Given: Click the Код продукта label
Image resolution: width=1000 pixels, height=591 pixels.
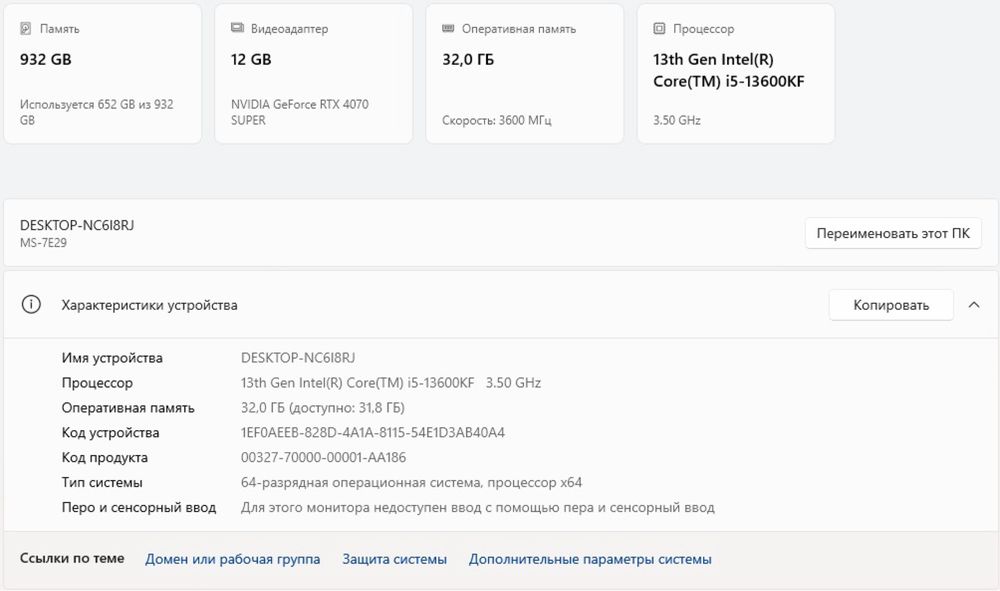Looking at the screenshot, I should click(x=105, y=458).
